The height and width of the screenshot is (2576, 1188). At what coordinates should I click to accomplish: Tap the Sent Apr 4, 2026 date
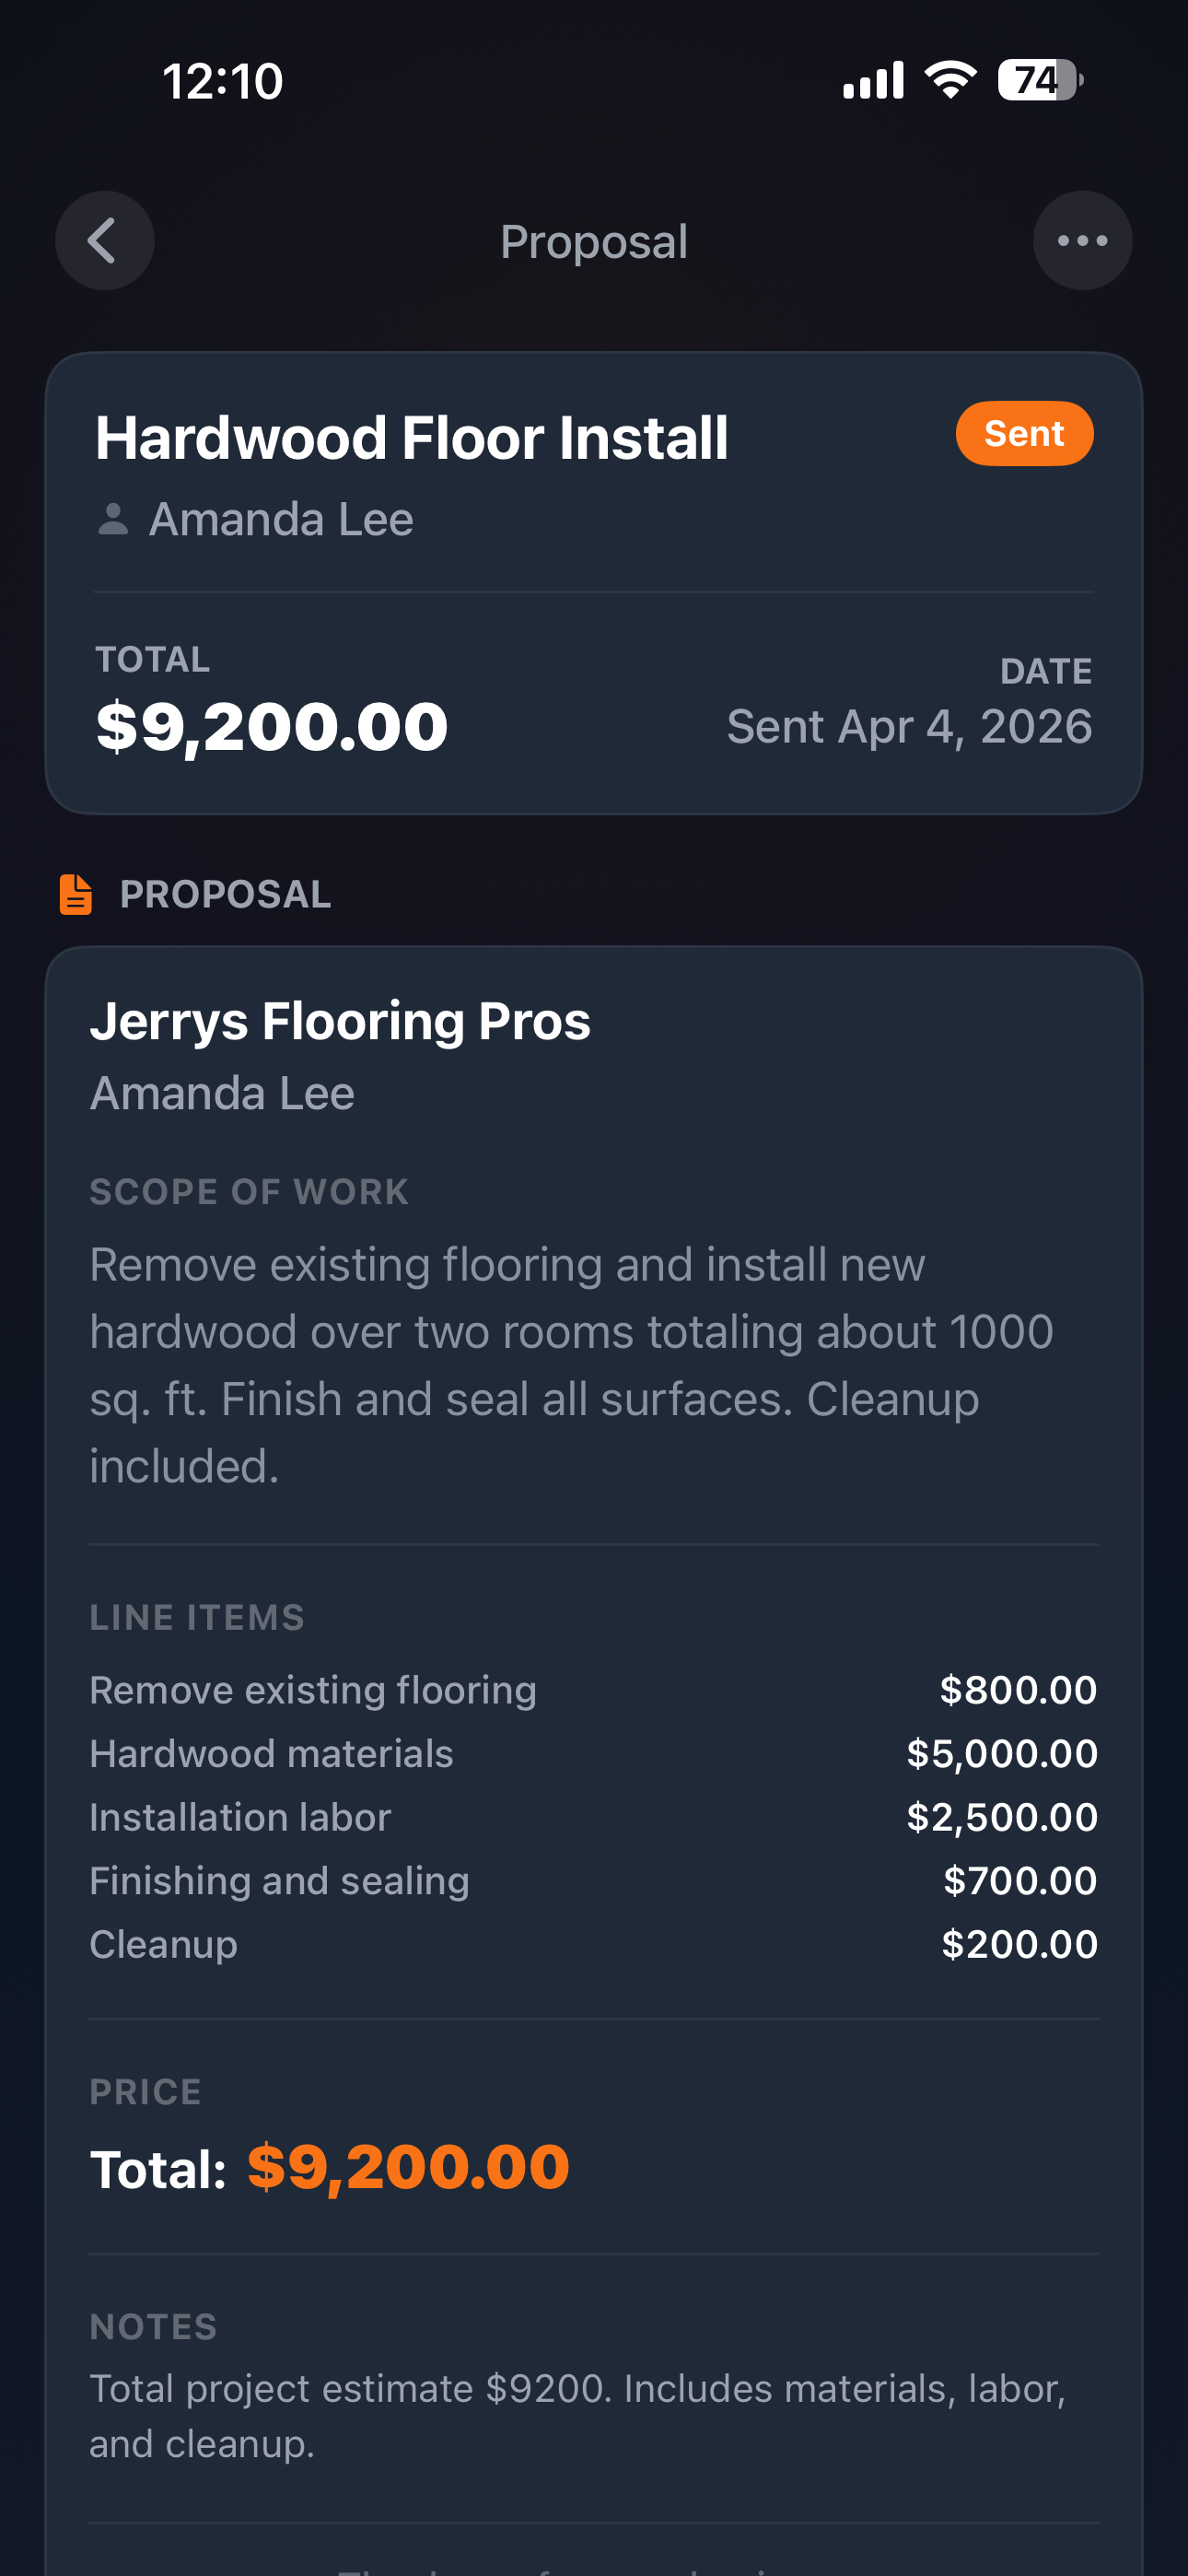[x=908, y=727]
